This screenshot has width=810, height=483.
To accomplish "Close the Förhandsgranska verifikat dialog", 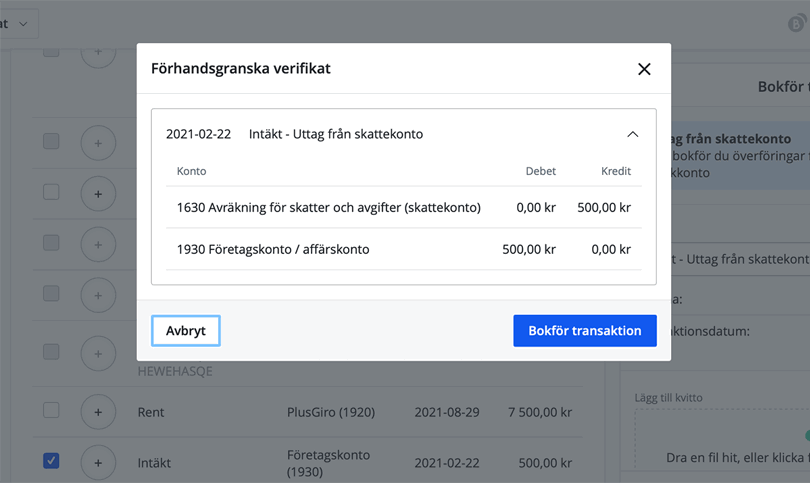I will 644,69.
